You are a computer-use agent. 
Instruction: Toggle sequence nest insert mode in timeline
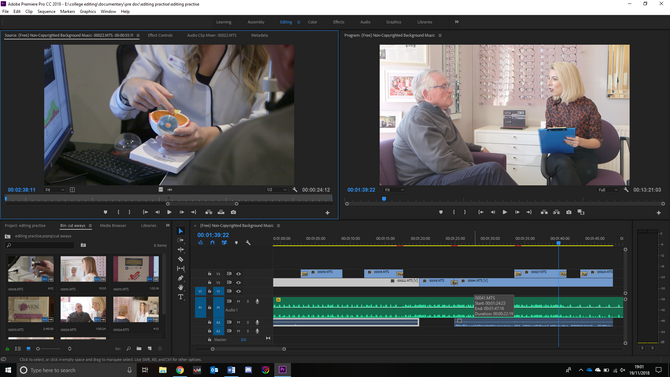coord(200,243)
